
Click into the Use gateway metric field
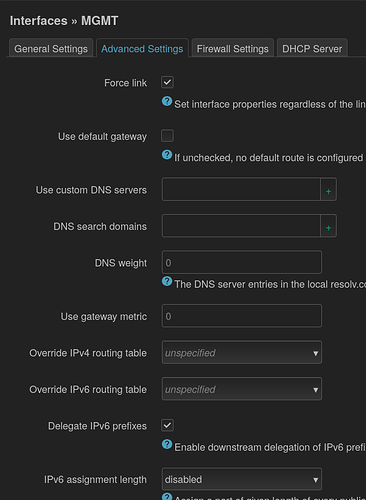click(x=242, y=316)
